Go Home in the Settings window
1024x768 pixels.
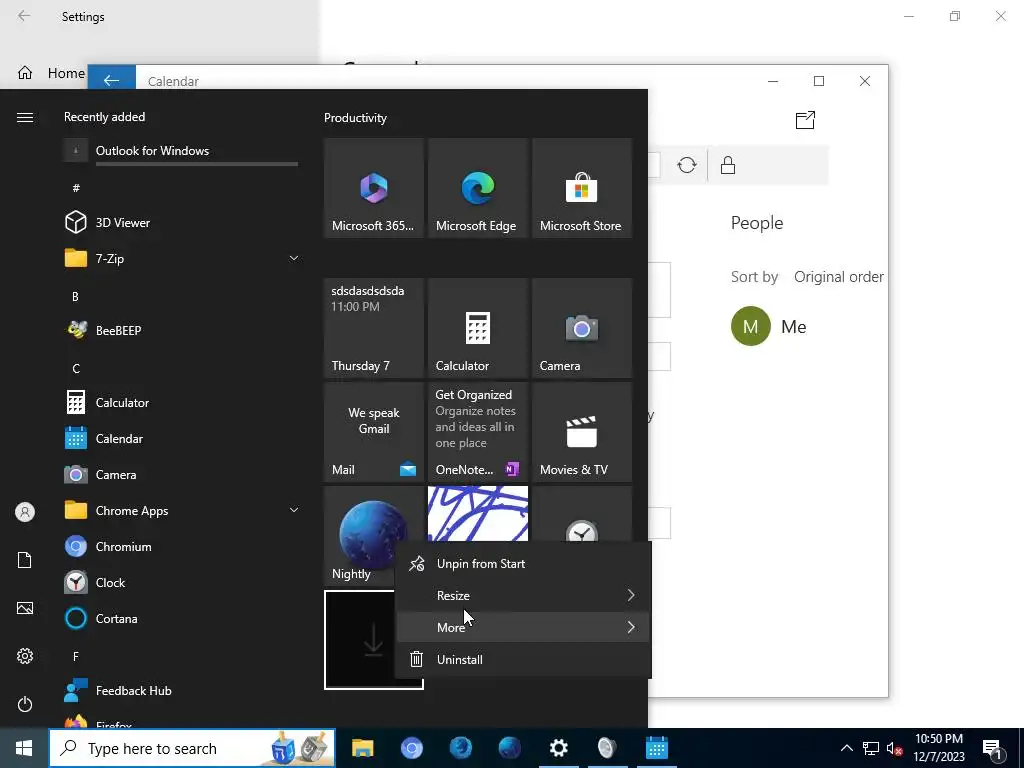[x=52, y=73]
